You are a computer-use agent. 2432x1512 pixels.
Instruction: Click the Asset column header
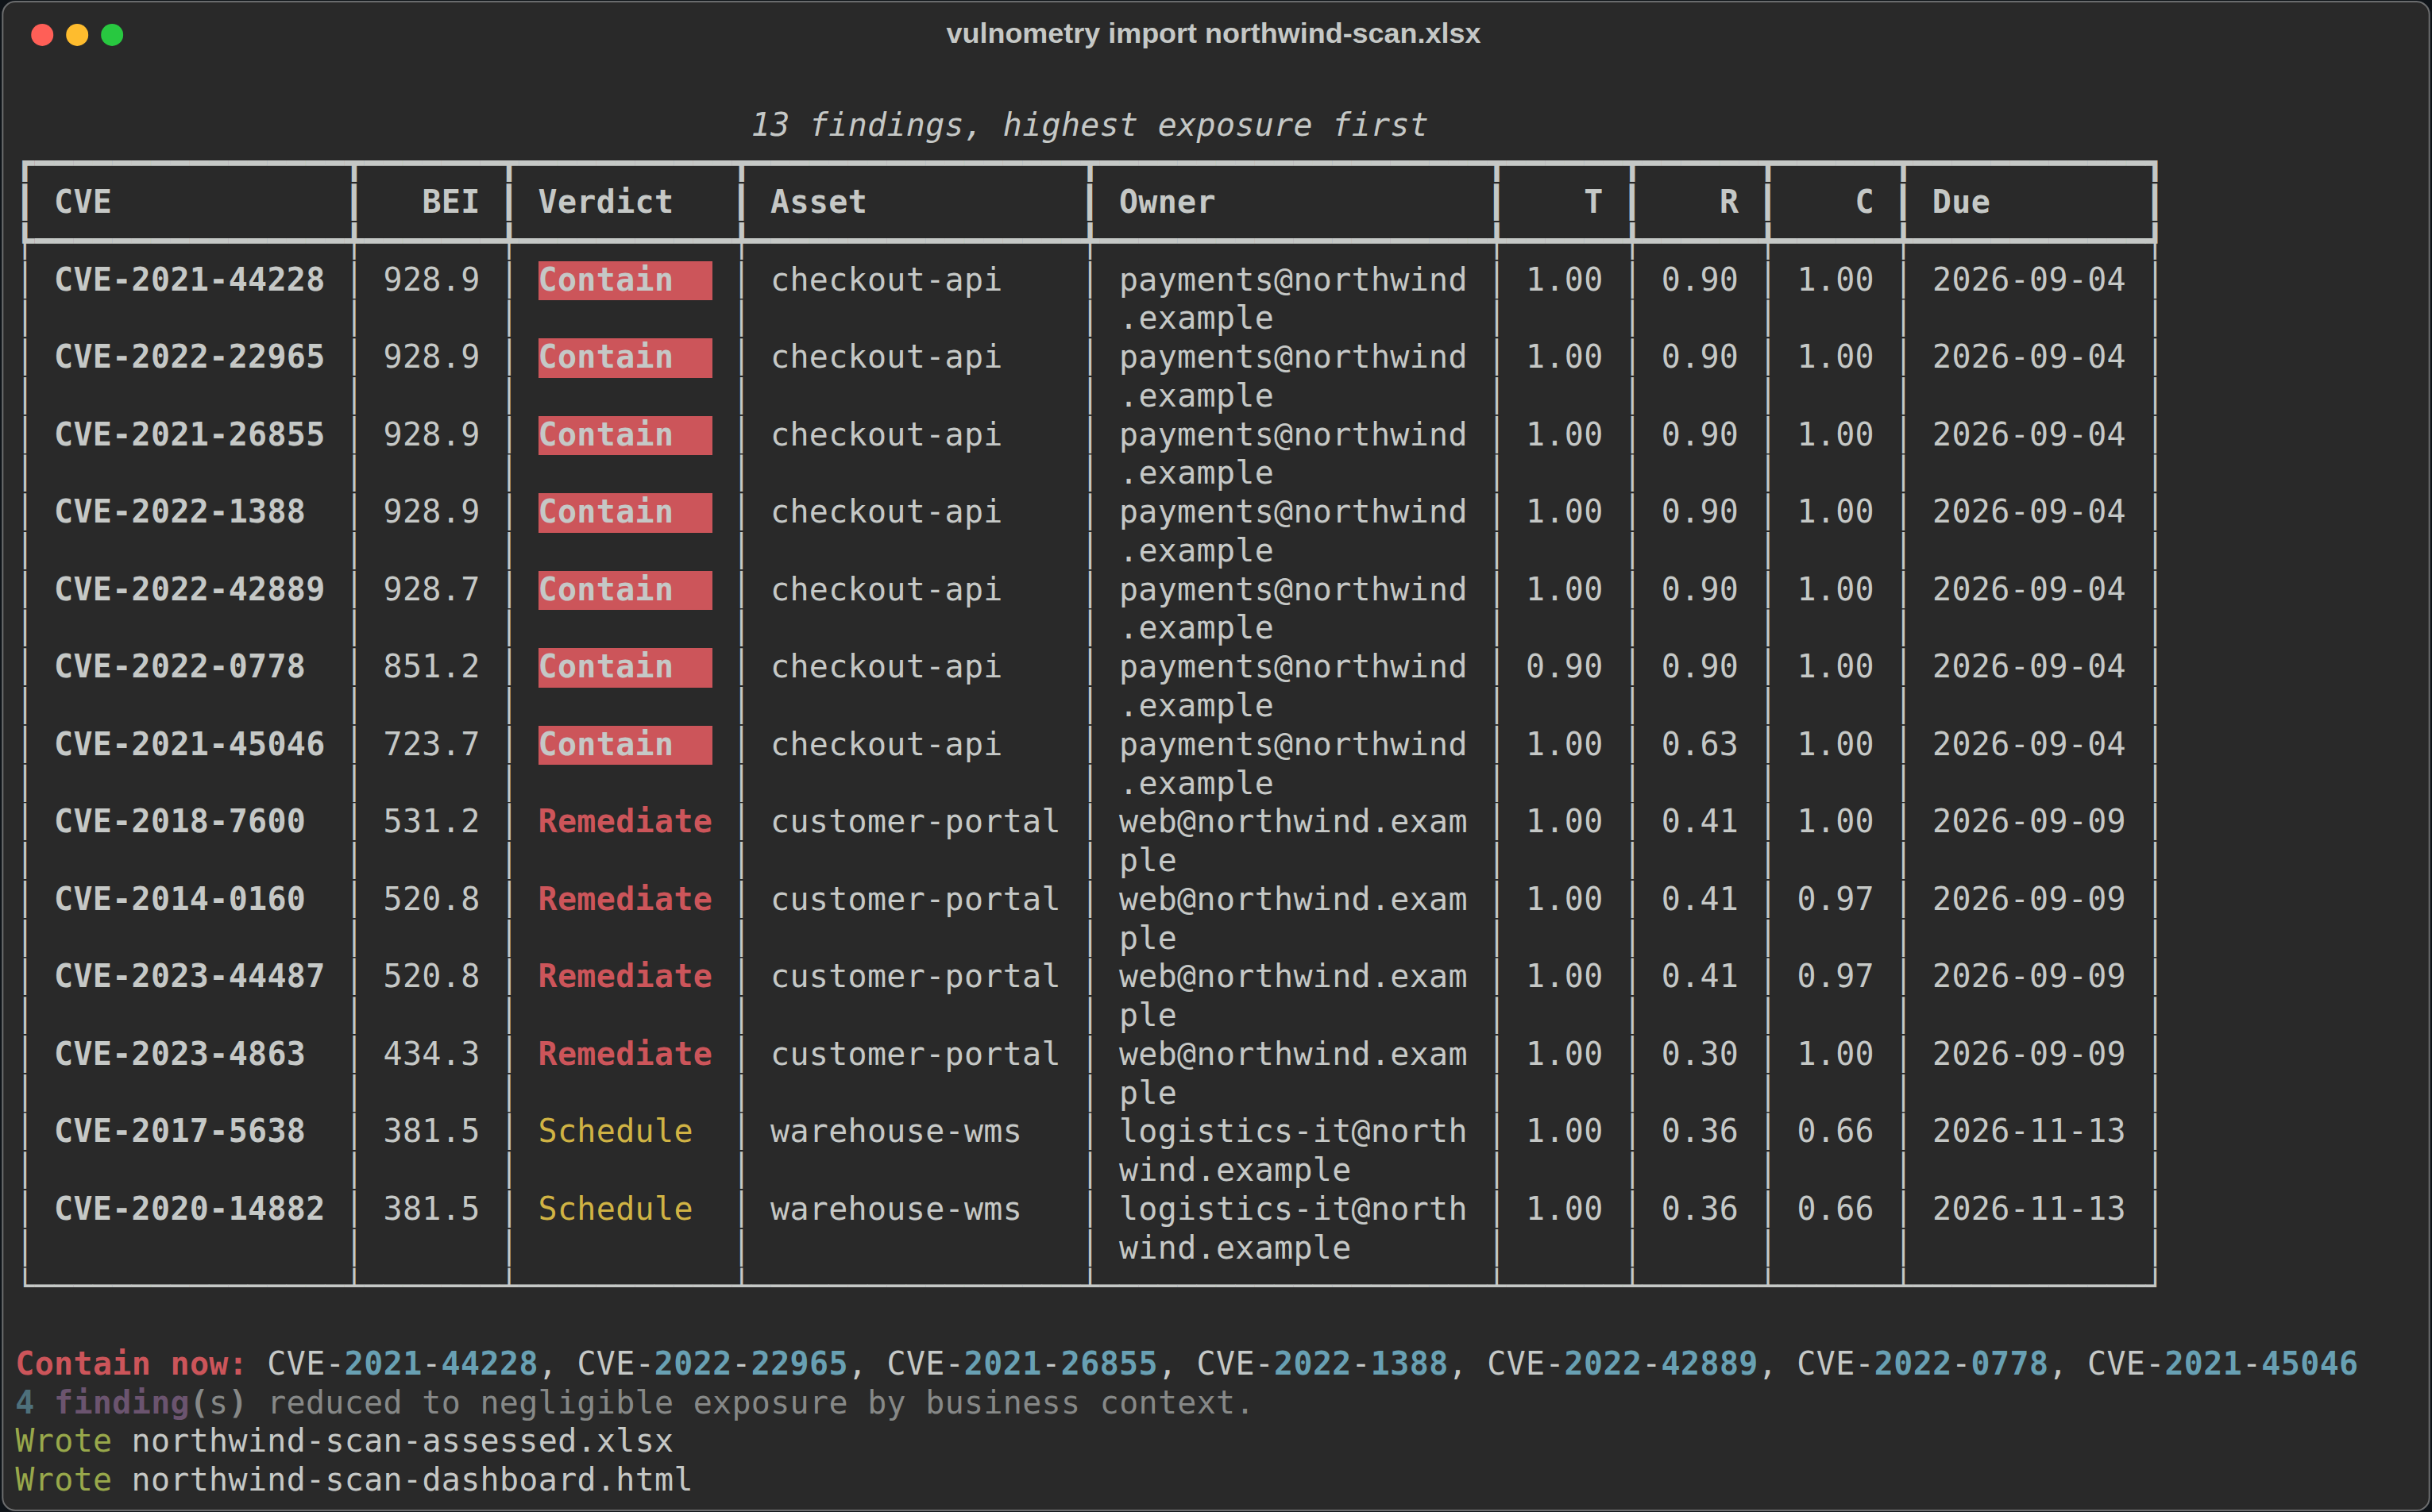coord(818,202)
